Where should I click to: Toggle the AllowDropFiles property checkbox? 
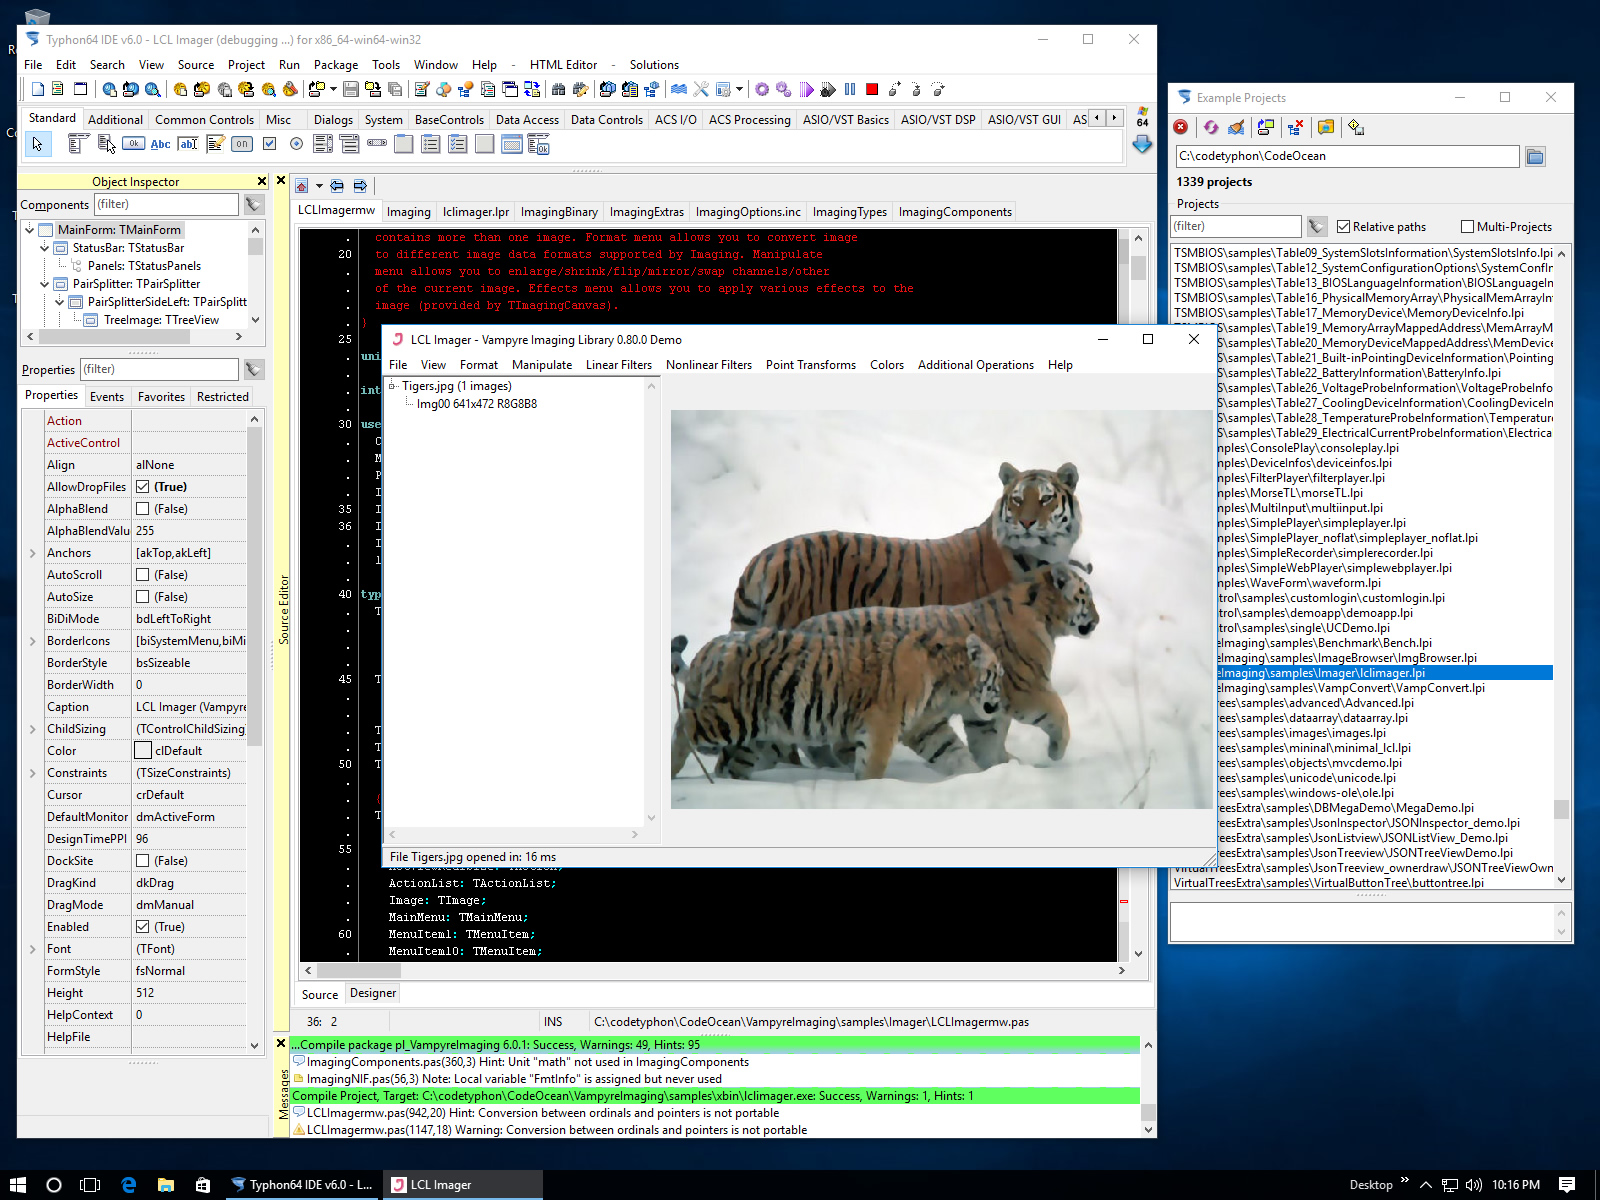click(x=143, y=487)
